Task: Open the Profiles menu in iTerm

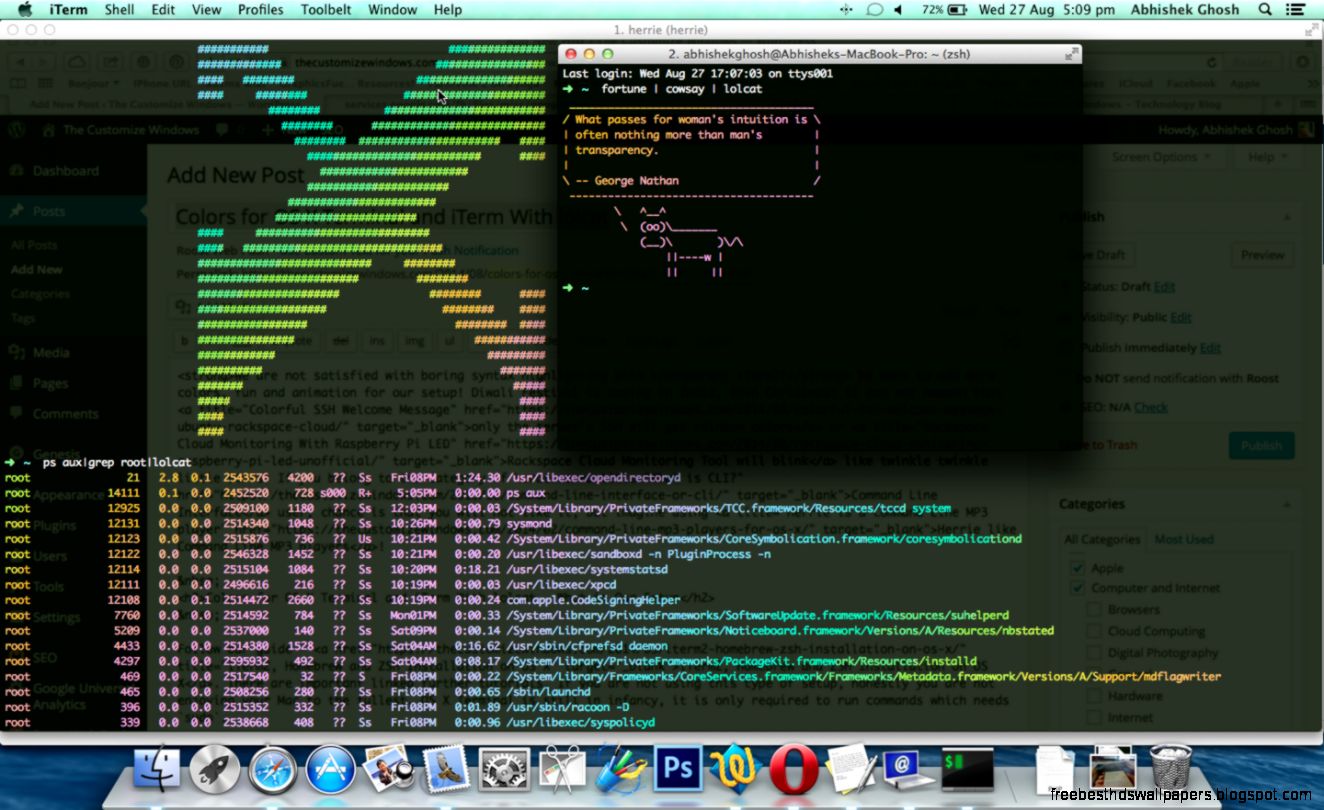Action: pyautogui.click(x=260, y=10)
